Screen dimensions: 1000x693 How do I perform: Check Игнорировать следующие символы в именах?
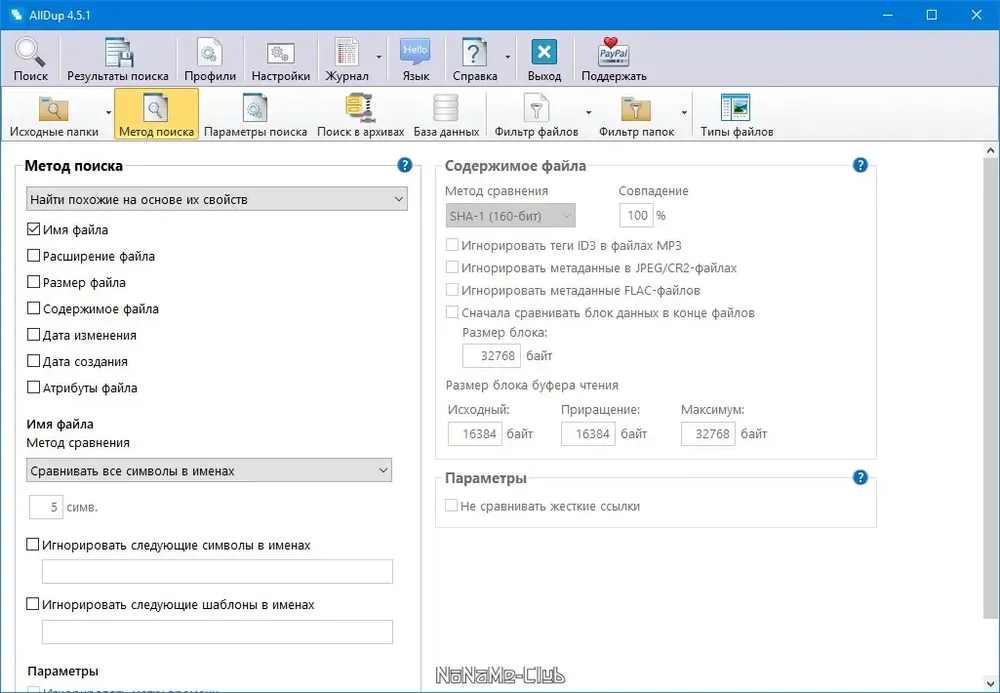click(x=33, y=544)
